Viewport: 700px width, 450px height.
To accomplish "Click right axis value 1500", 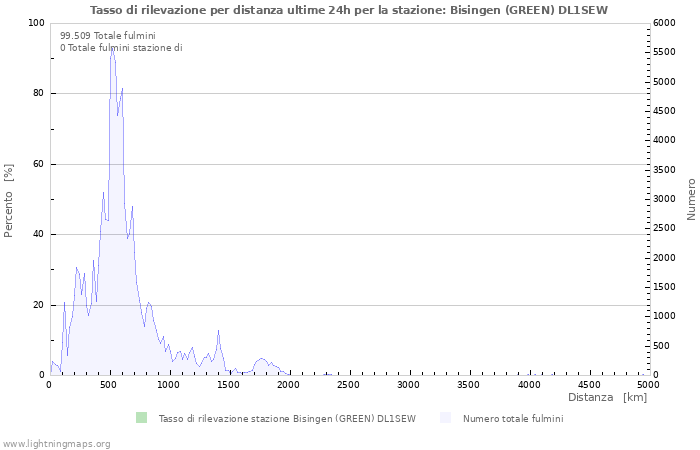I will click(664, 287).
